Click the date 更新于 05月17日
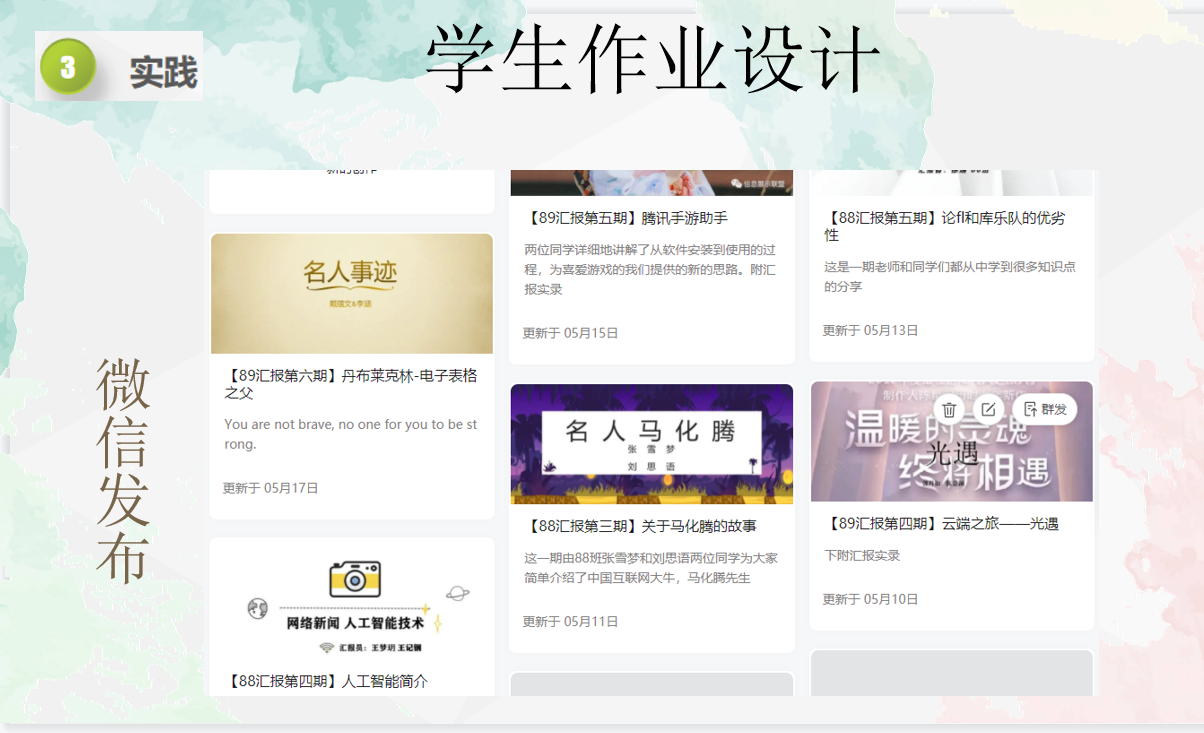This screenshot has height=733, width=1204. point(271,488)
